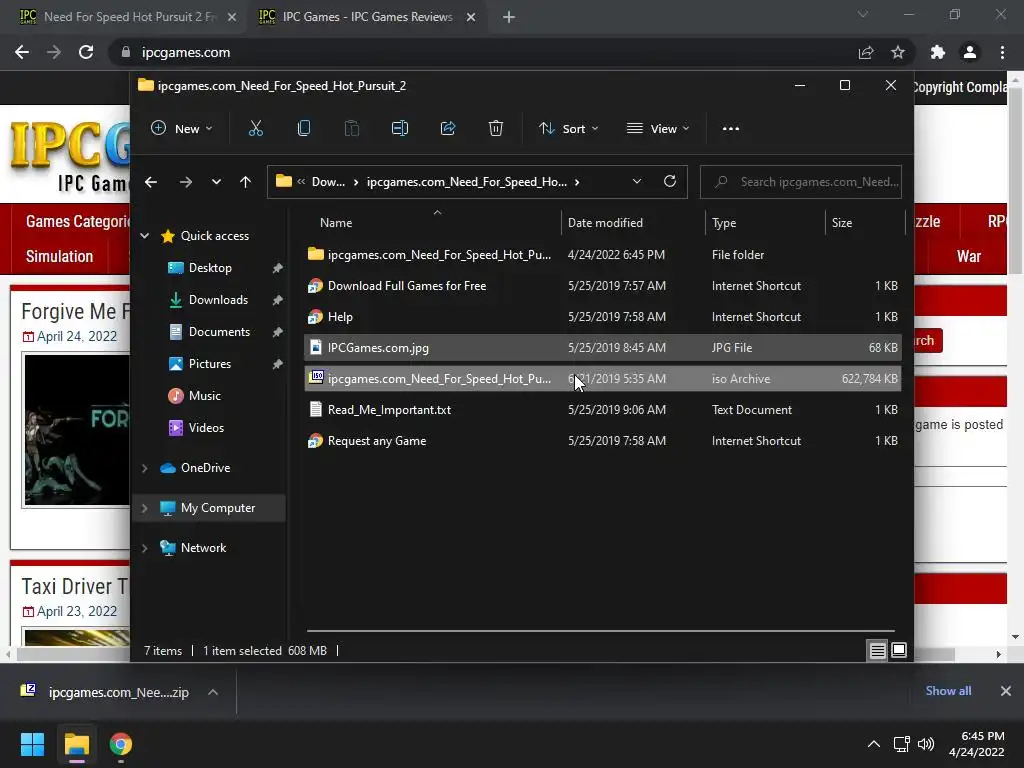Refresh the Explorer folder view
This screenshot has width=1024, height=768.
point(669,182)
